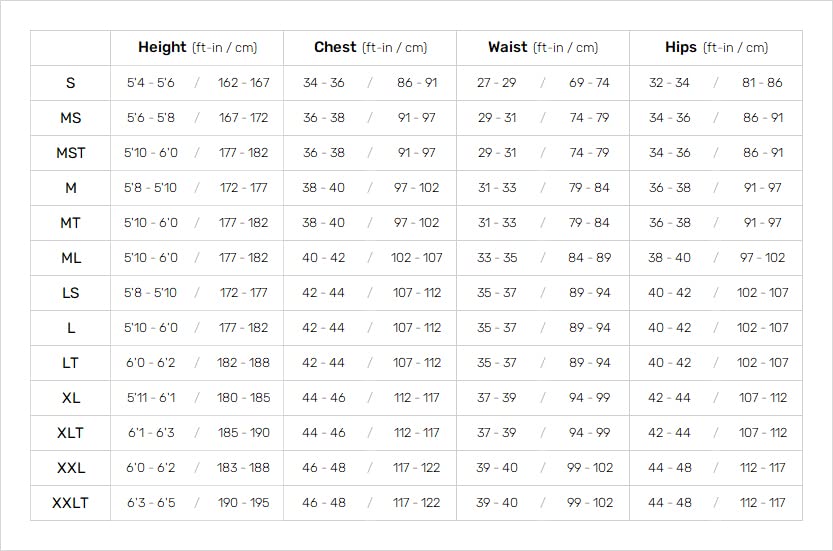Click the 81 - 86 hips cm value
Viewport: 833px width, 551px height.
pos(763,83)
